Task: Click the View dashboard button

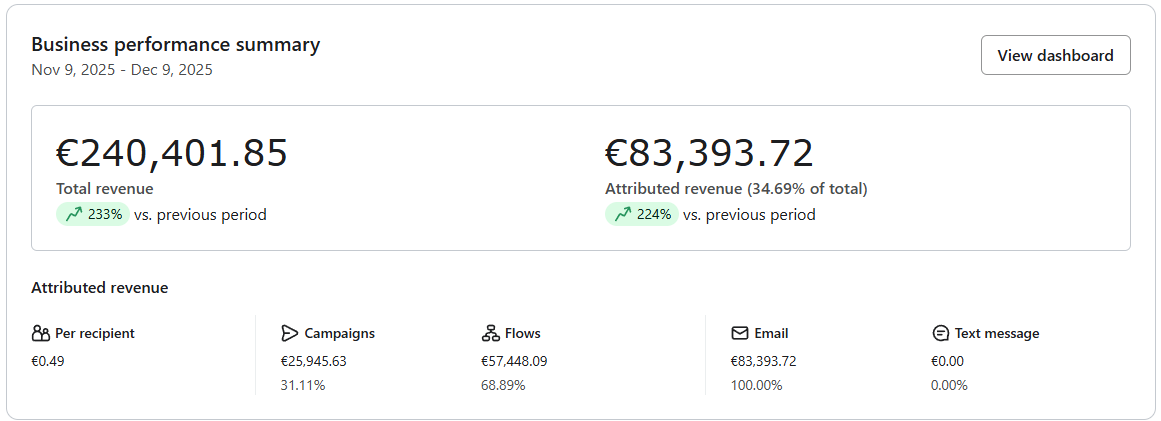Action: pyautogui.click(x=1055, y=55)
